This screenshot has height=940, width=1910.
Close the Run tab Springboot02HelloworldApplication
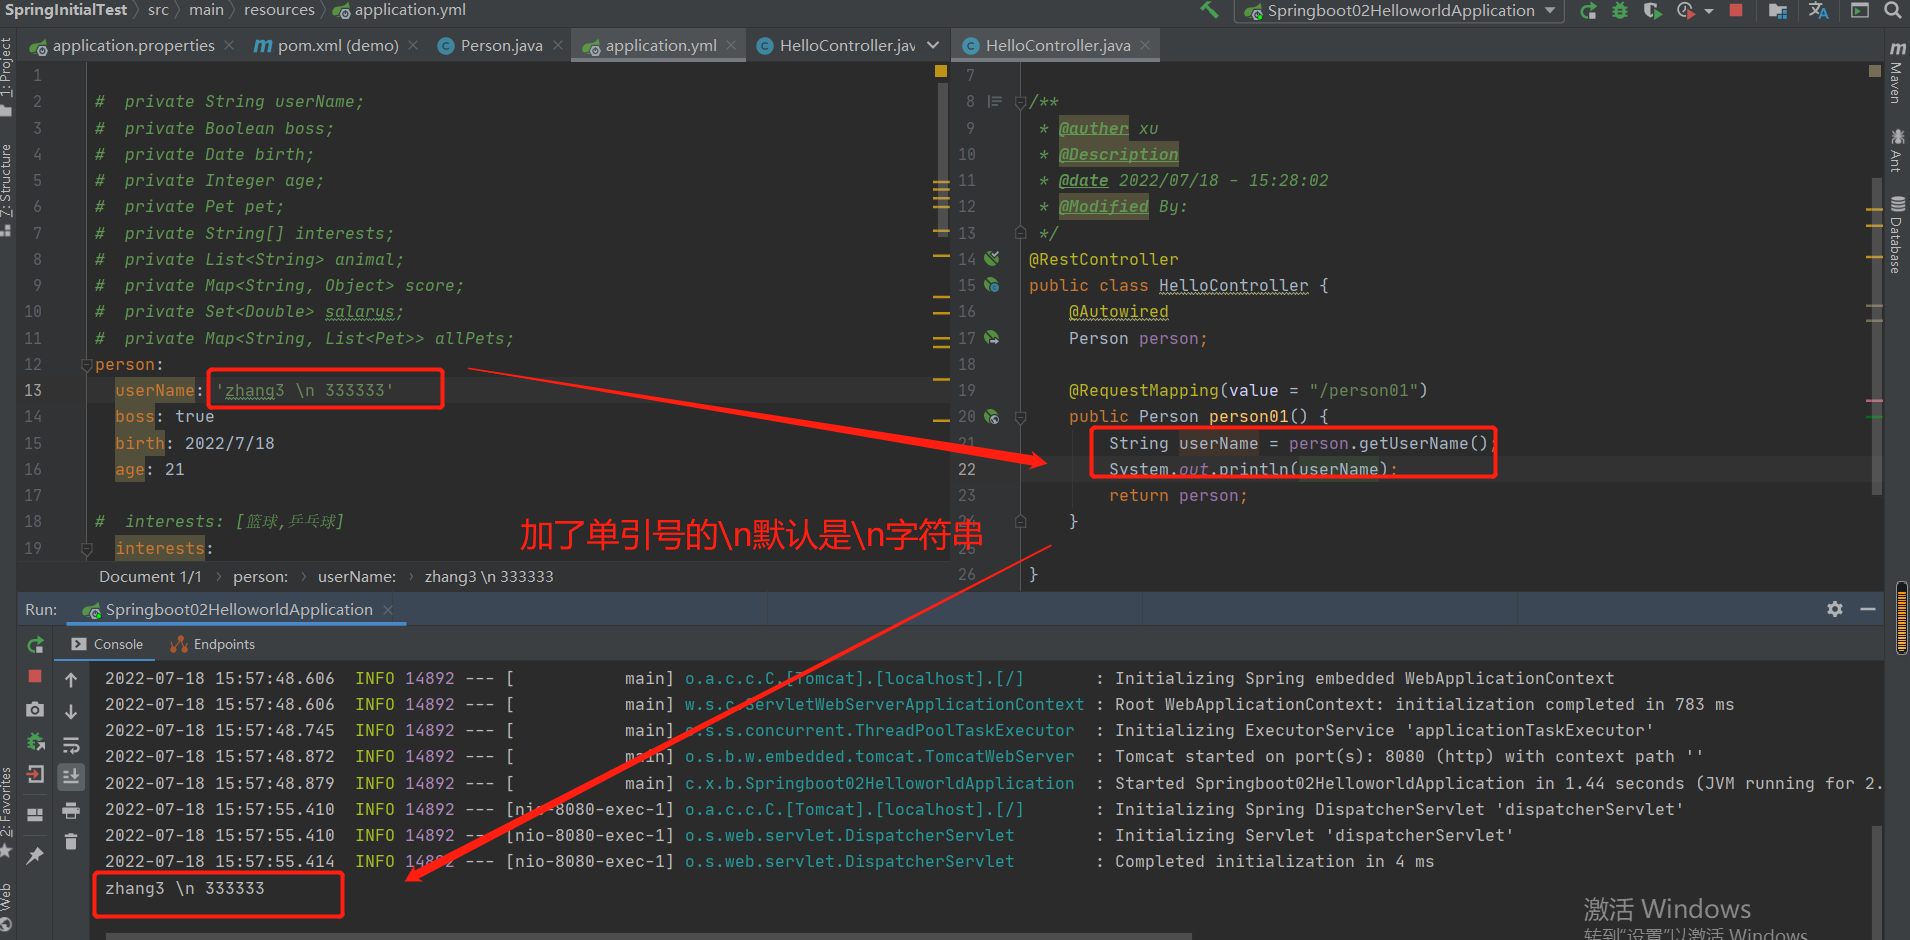[387, 610]
